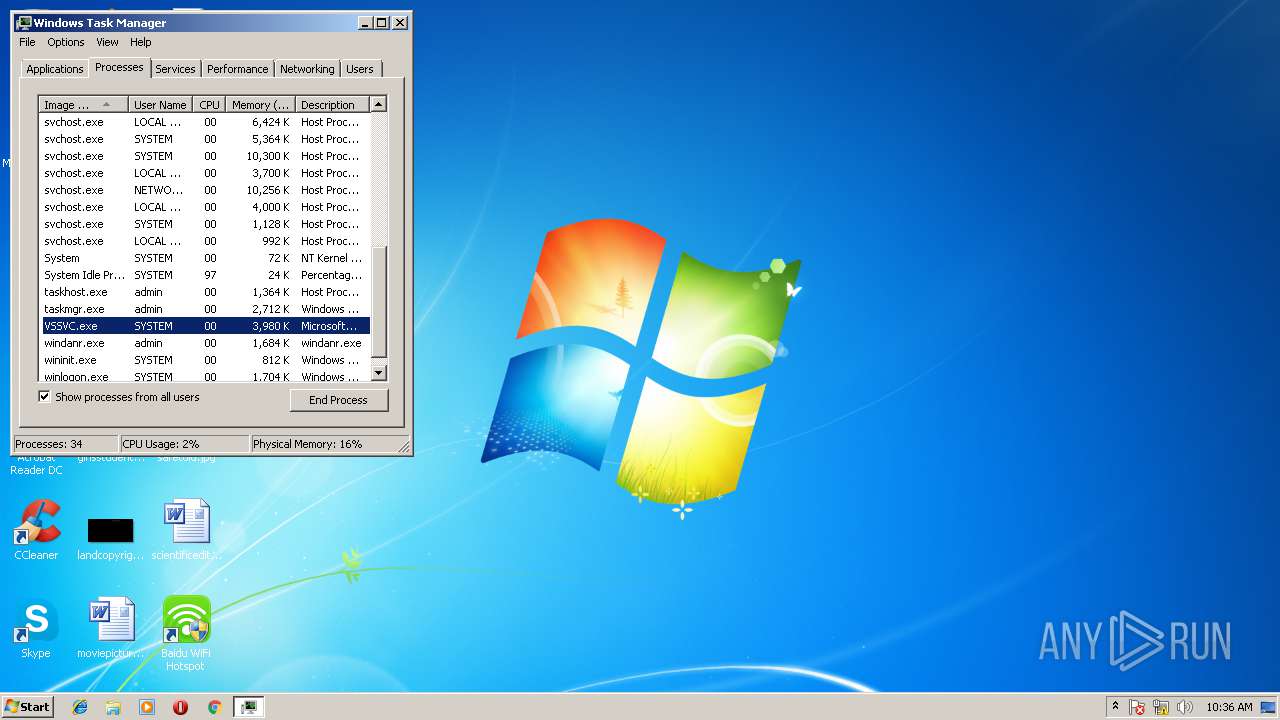This screenshot has width=1280, height=720.
Task: Open the CCleaner desktop shortcut
Action: [x=36, y=530]
